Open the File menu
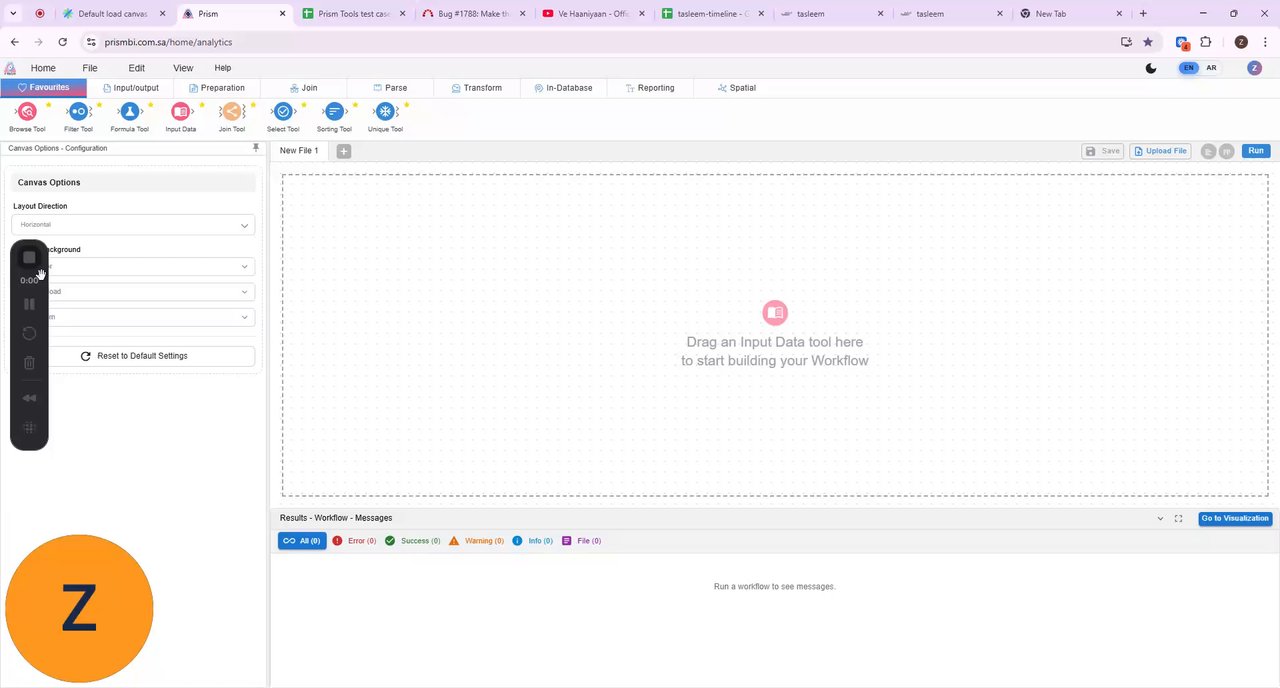1280x688 pixels. [90, 68]
